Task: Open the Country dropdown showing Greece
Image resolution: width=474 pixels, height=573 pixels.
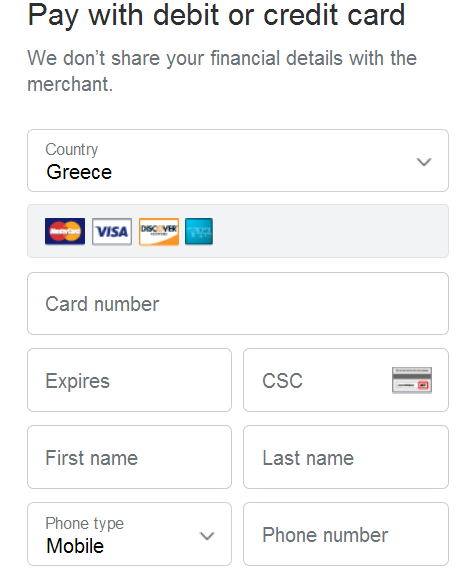Action: (x=238, y=160)
